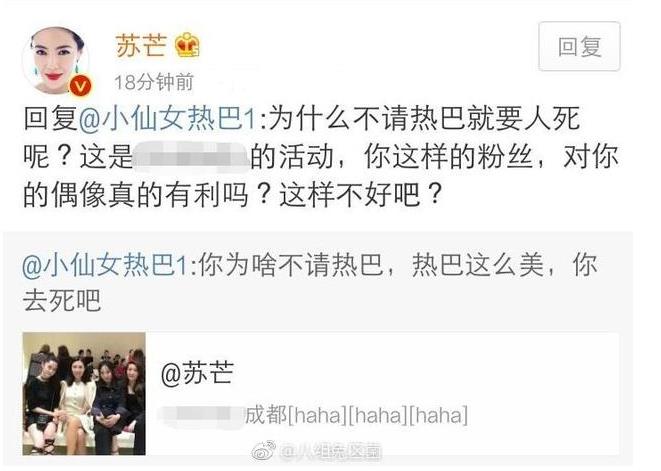The height and width of the screenshot is (471, 661).
Task: Select the quoted comment ending 你去死吧
Action: [310, 283]
